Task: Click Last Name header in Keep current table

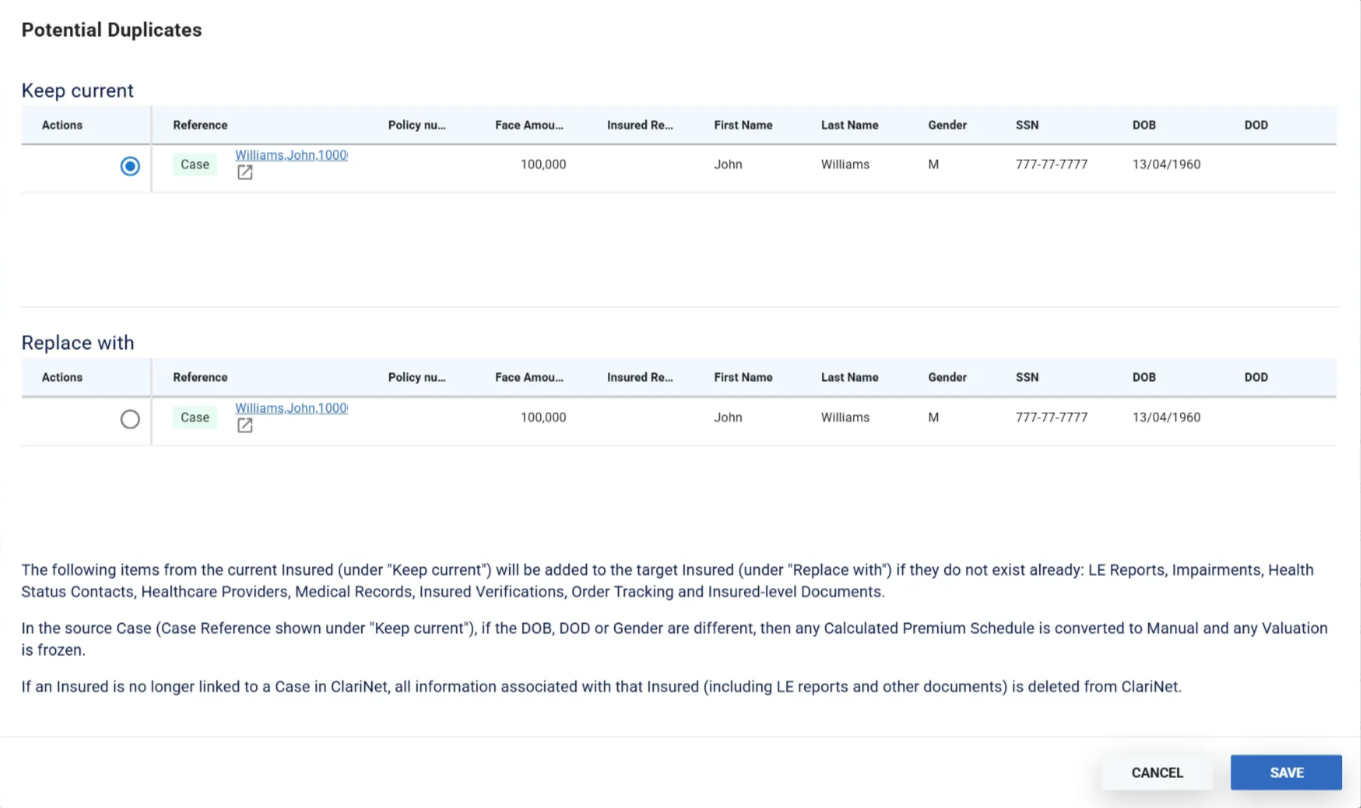Action: pos(849,125)
